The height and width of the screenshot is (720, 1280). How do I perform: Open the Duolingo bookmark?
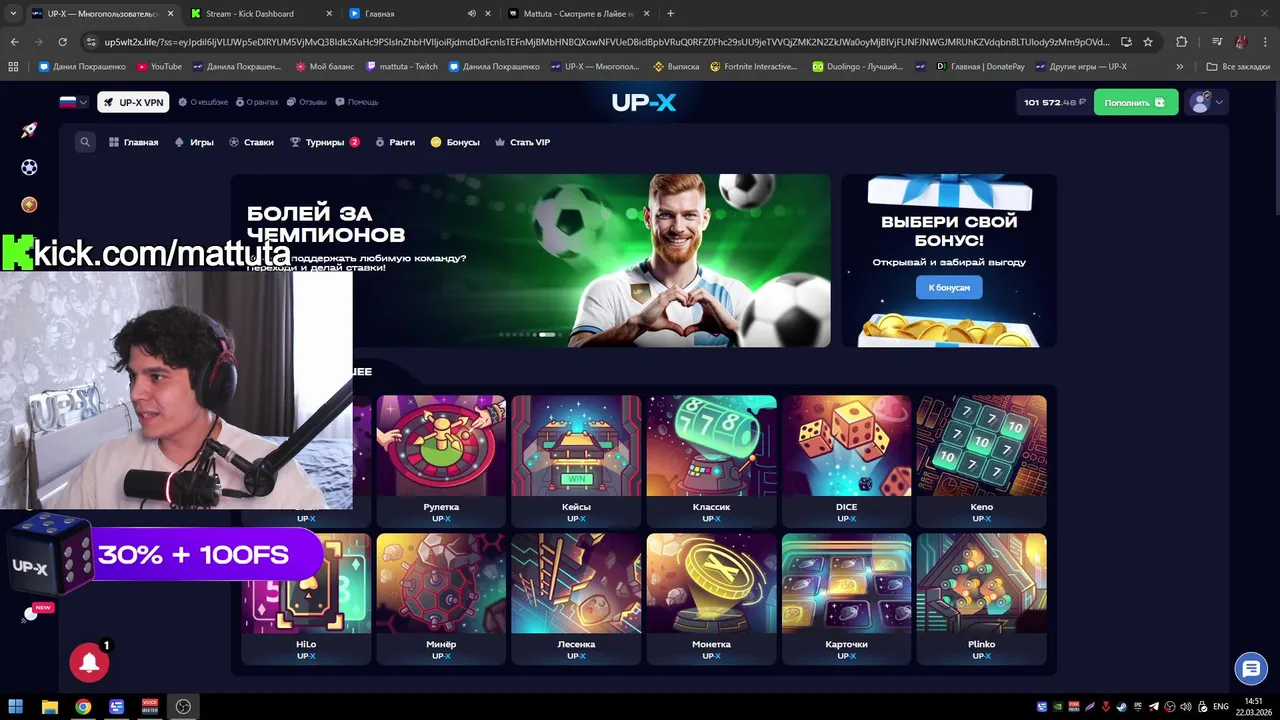click(x=857, y=67)
